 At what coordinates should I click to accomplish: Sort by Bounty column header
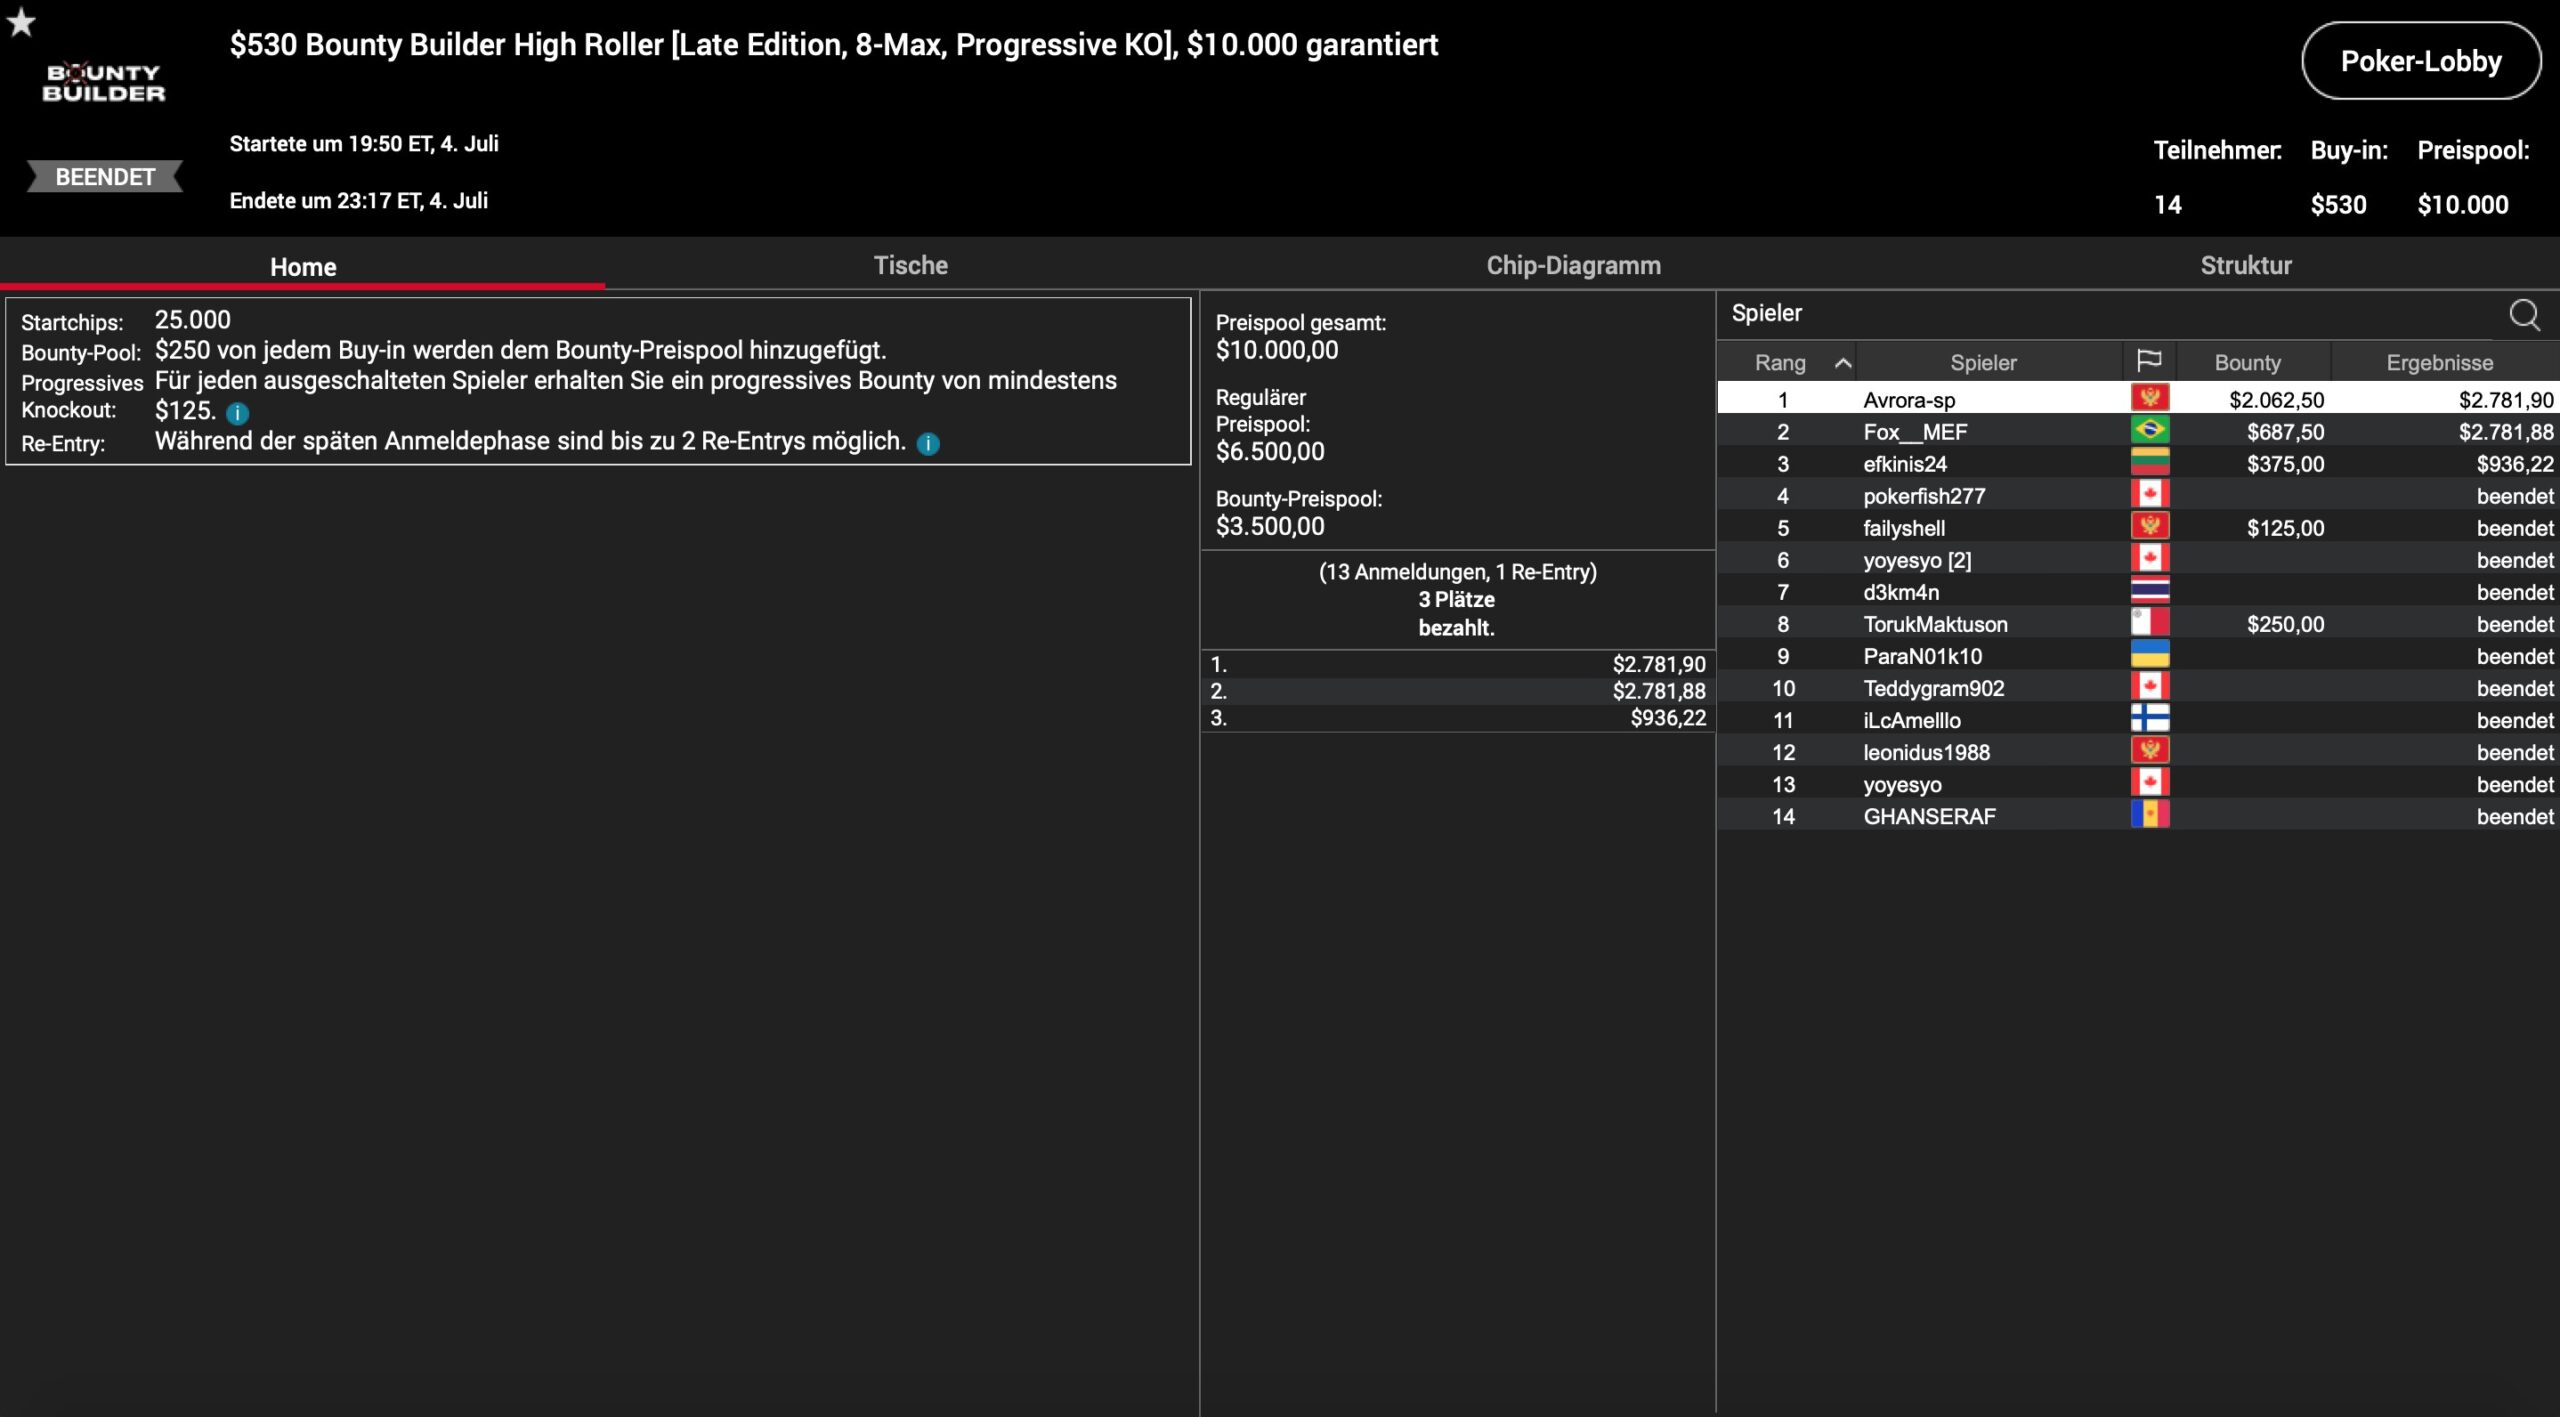[2247, 363]
